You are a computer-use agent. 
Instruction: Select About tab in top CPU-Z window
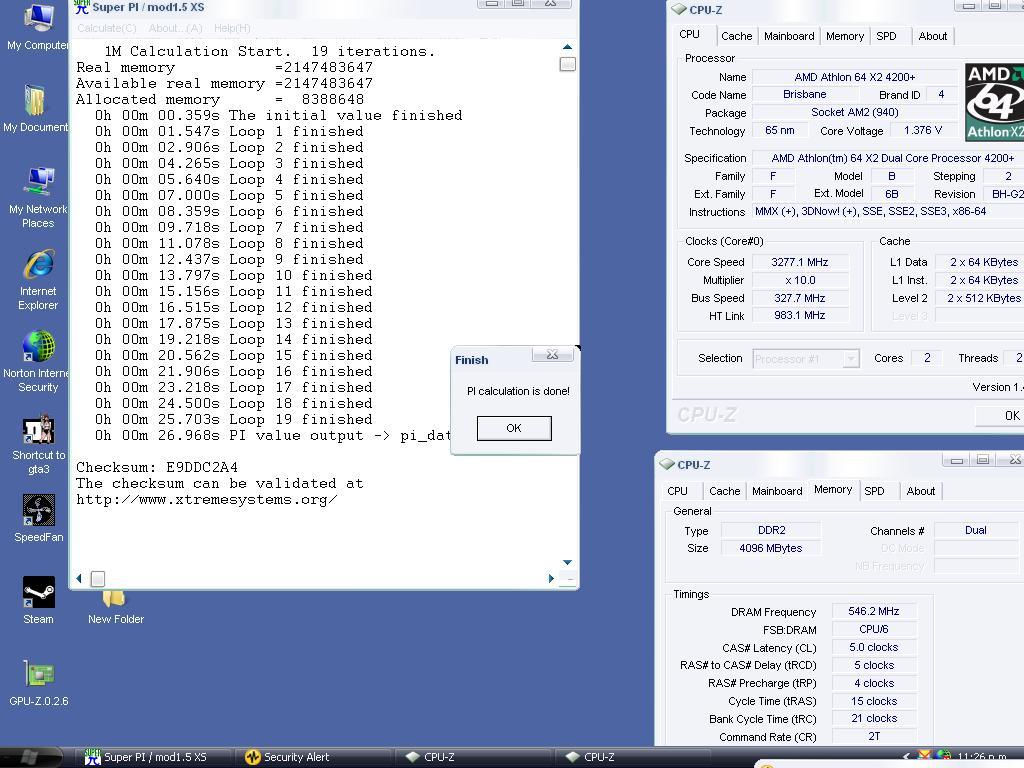click(x=933, y=36)
